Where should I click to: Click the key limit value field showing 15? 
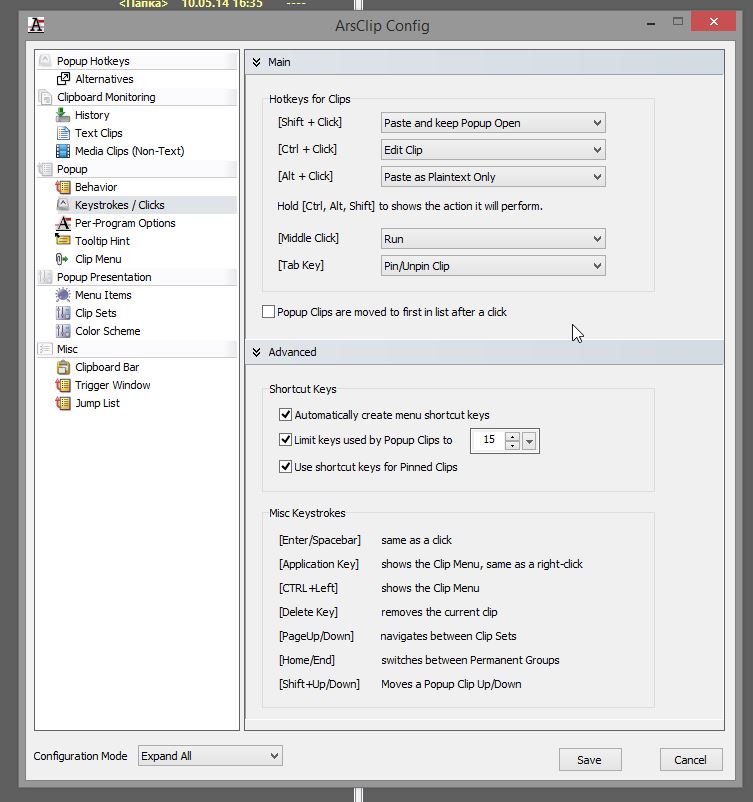click(489, 440)
